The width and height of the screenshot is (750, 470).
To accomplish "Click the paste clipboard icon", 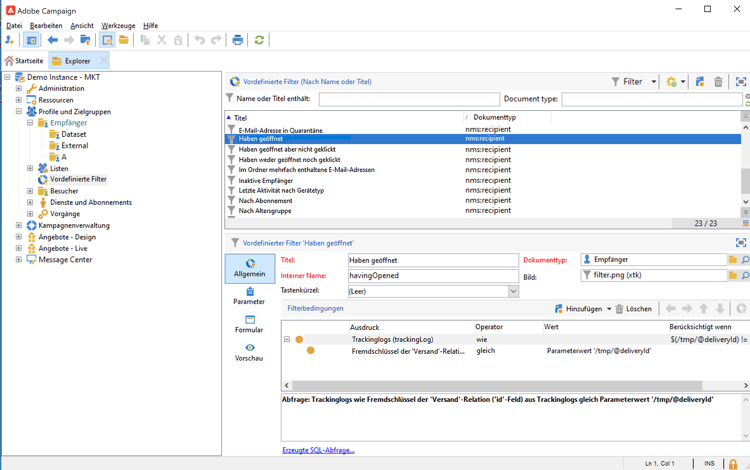I will coord(178,40).
